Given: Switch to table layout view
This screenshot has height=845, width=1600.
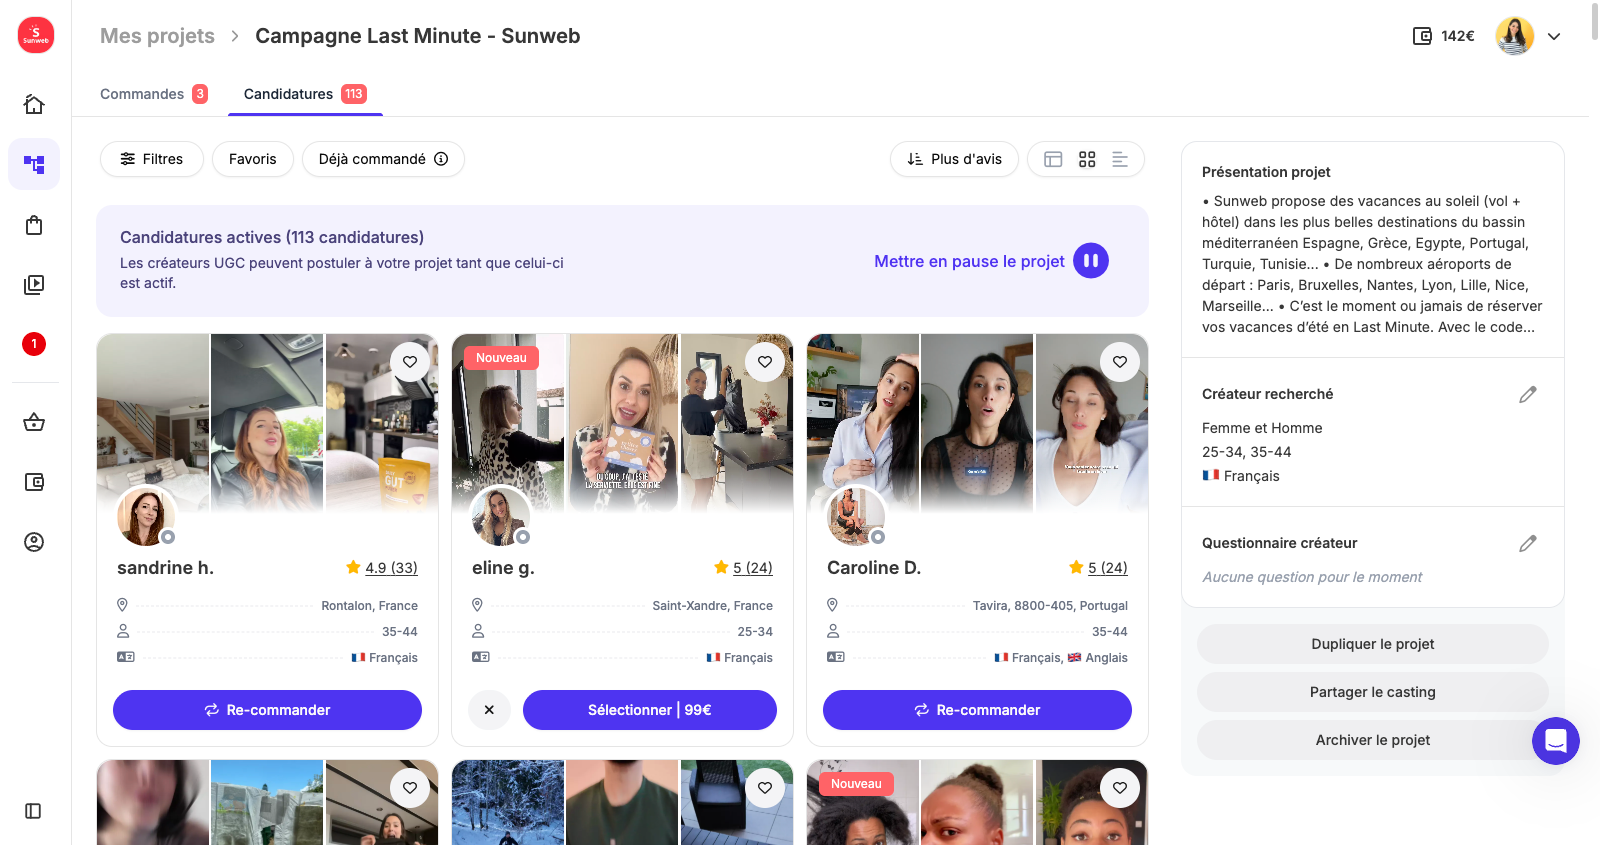Looking at the screenshot, I should pos(1053,159).
